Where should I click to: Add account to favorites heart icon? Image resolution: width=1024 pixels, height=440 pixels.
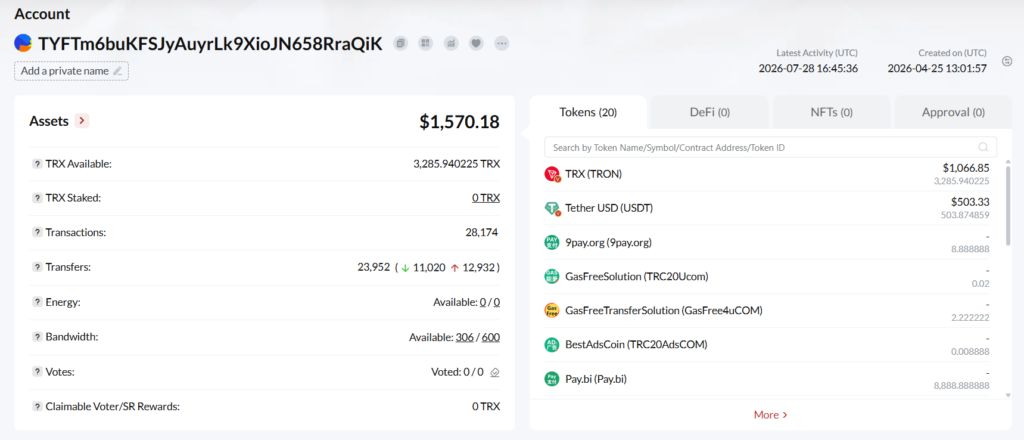[477, 43]
